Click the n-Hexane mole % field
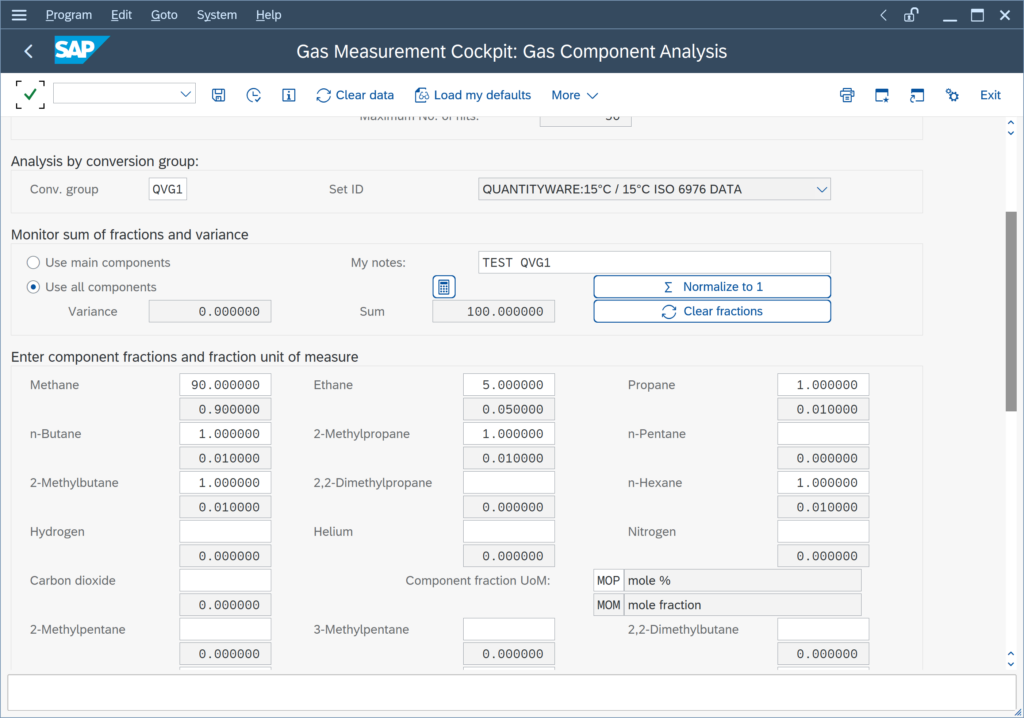The height and width of the screenshot is (718, 1024). [x=823, y=483]
